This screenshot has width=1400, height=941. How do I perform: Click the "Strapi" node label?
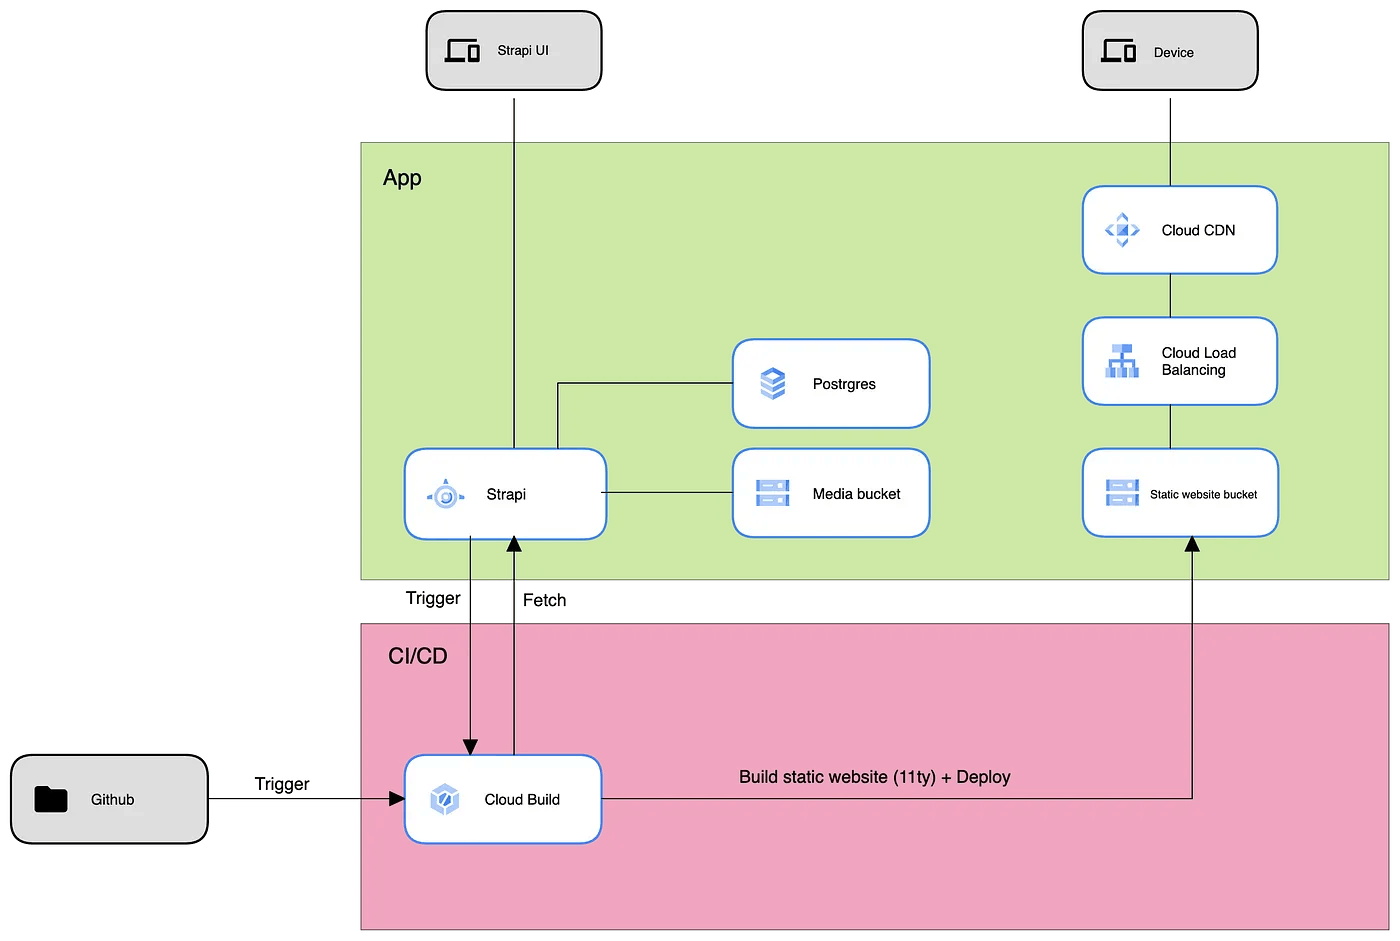point(506,494)
